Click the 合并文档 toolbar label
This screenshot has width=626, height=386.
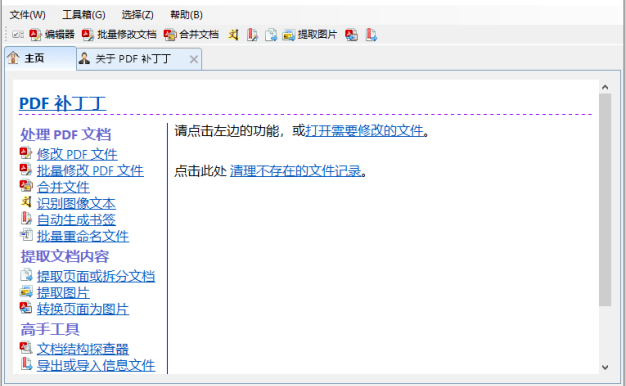199,35
